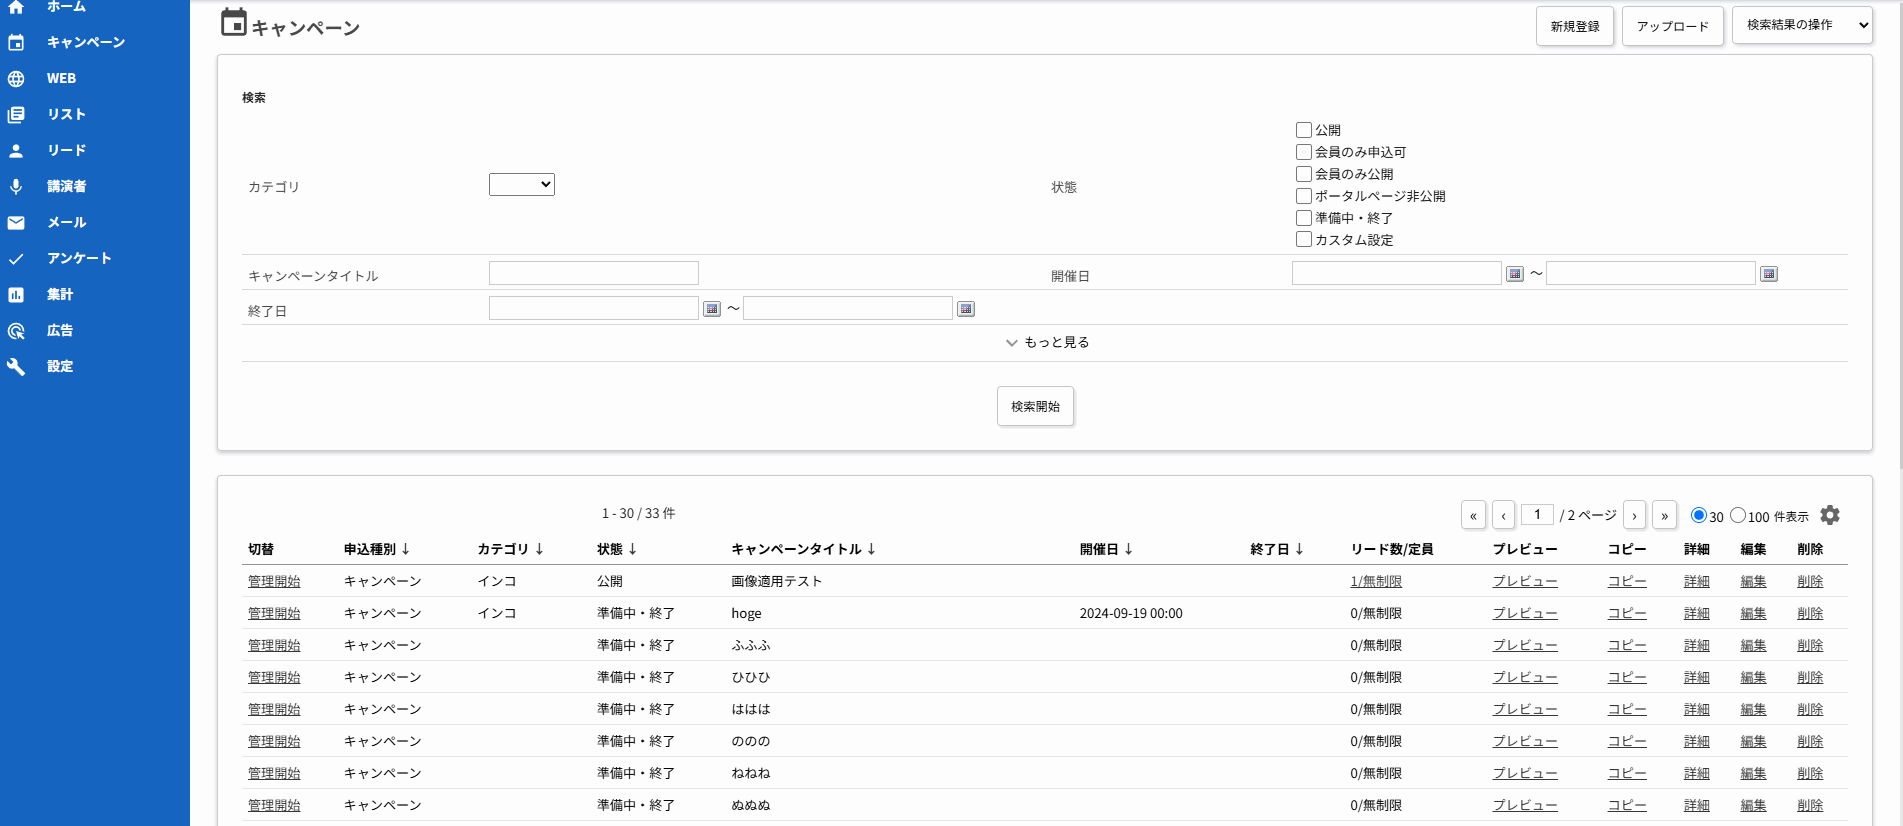This screenshot has width=1903, height=826.
Task: Click コピー link for ふふふ row
Action: point(1627,645)
